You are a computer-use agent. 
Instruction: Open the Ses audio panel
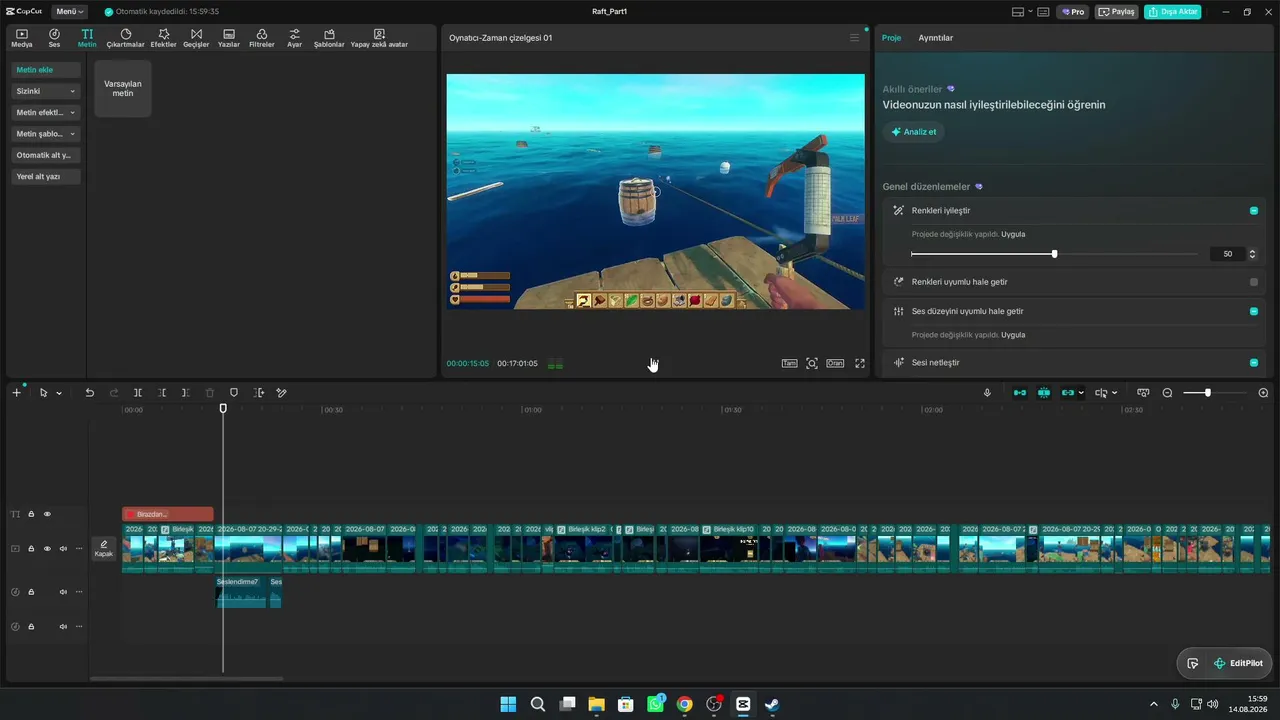point(54,38)
